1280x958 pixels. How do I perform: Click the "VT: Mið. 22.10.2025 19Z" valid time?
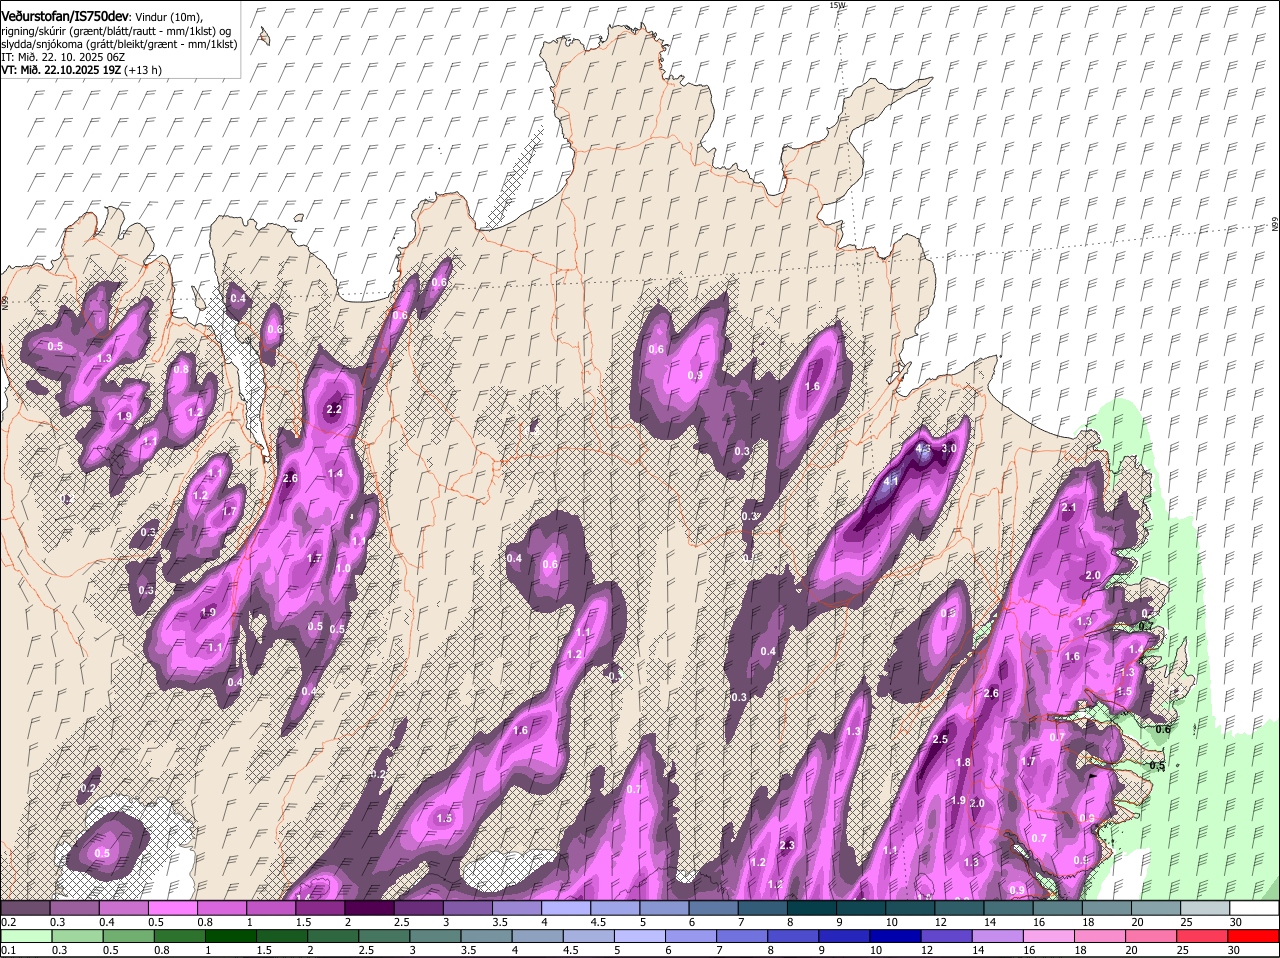point(62,70)
